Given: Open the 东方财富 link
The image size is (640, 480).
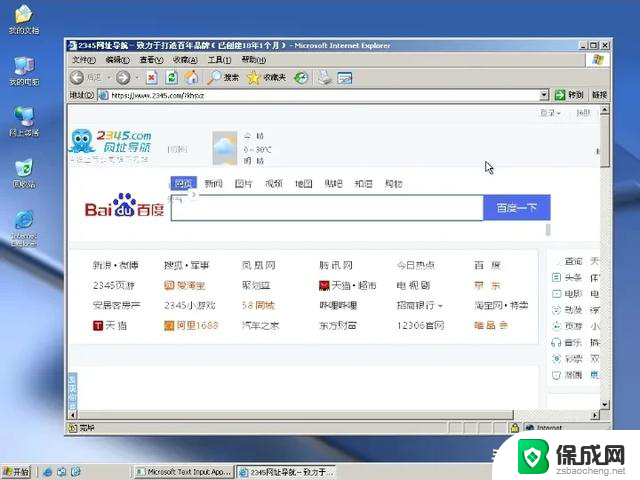Looking at the screenshot, I should click(338, 326).
